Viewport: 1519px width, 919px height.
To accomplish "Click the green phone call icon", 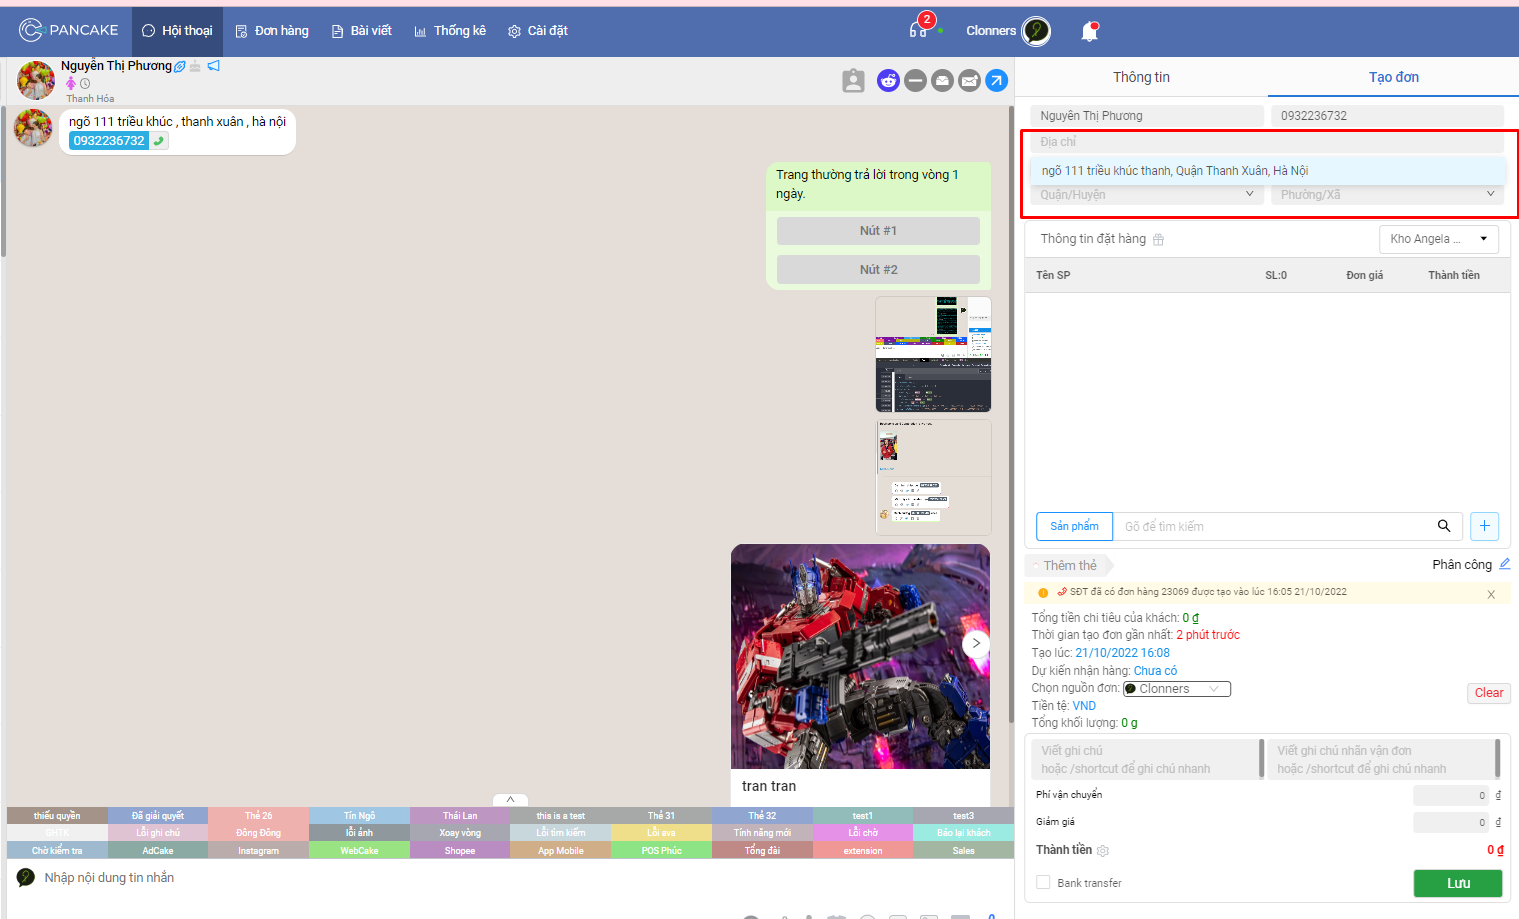I will (159, 141).
